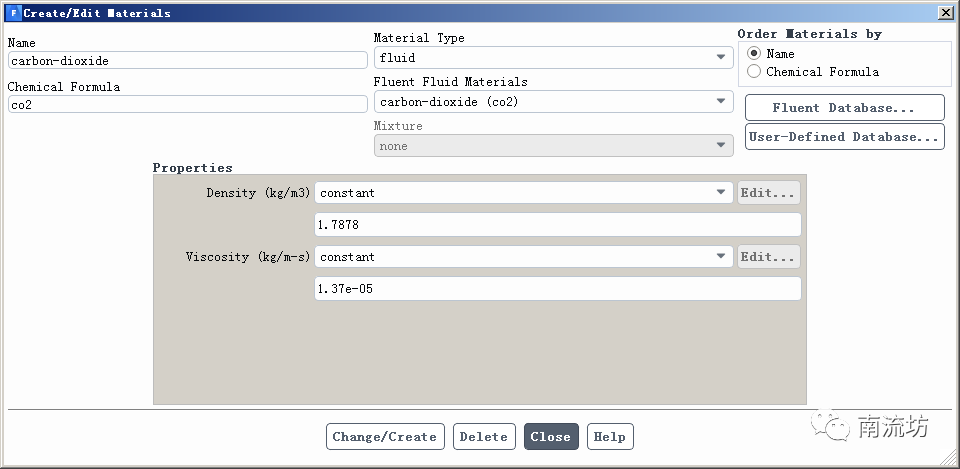Viewport: 960px width, 469px height.
Task: Click the disabled Mixture dropdown
Action: coord(553,146)
